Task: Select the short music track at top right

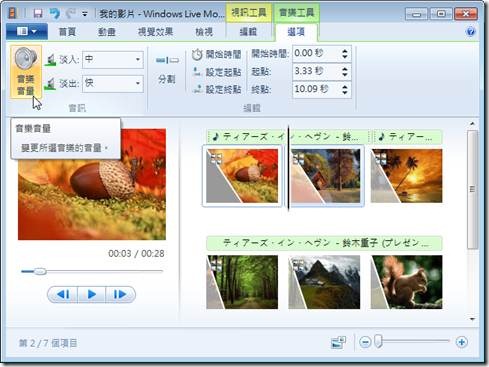Action: [x=408, y=137]
